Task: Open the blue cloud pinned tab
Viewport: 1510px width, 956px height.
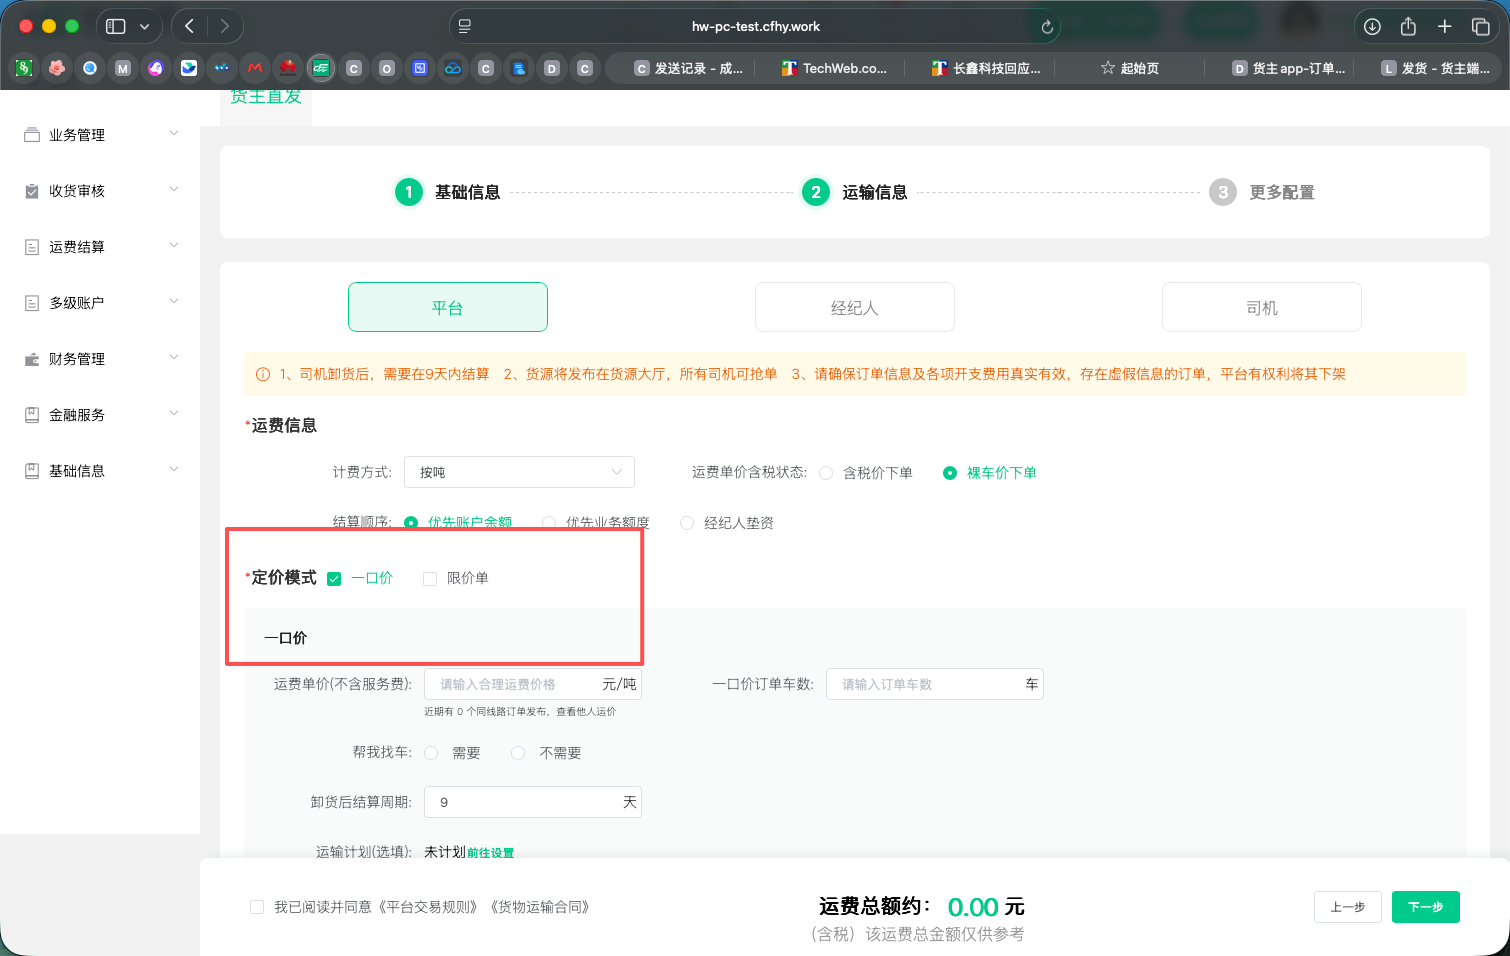Action: [x=453, y=68]
